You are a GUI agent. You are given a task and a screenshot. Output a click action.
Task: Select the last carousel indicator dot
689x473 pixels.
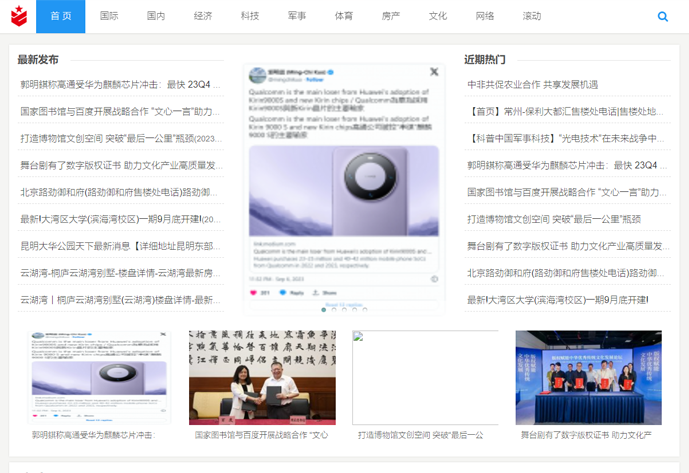pyautogui.click(x=363, y=309)
